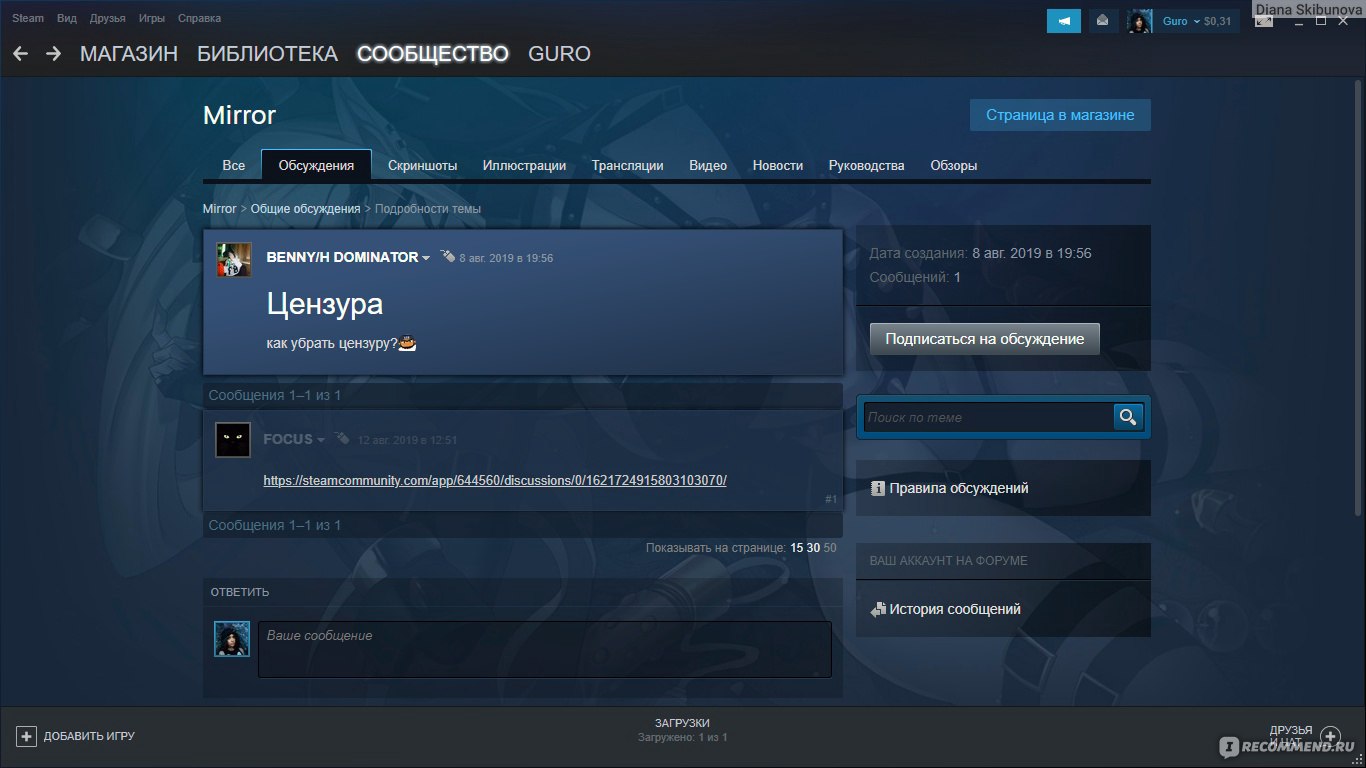Expand the Guro account dropdown

tap(1197, 21)
